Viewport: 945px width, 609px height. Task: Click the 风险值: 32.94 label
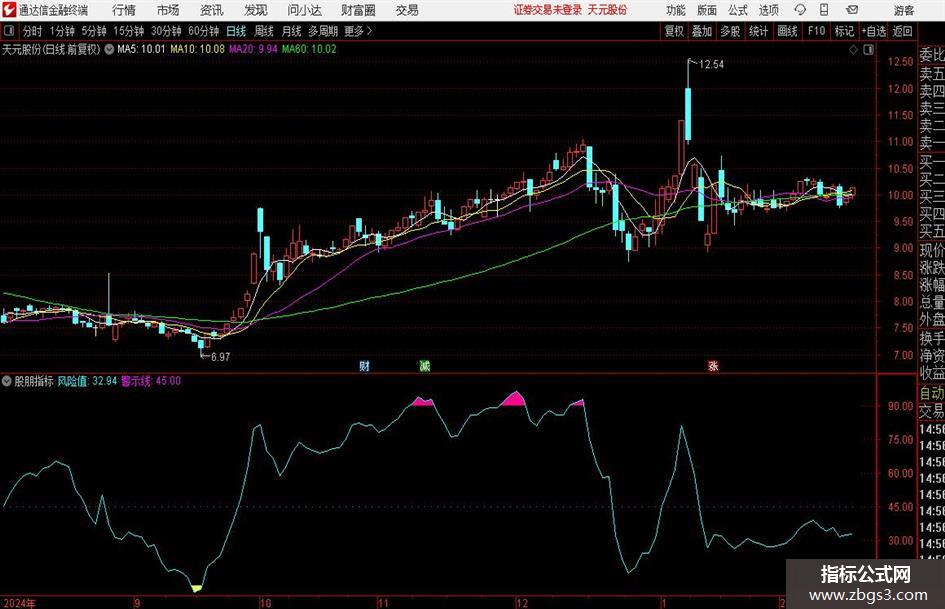tap(87, 381)
